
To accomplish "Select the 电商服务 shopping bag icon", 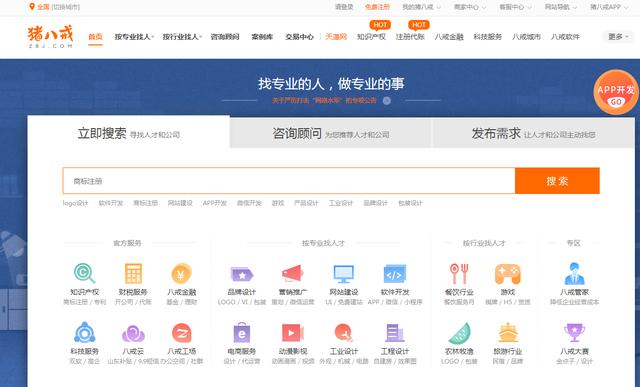I will 242,333.
